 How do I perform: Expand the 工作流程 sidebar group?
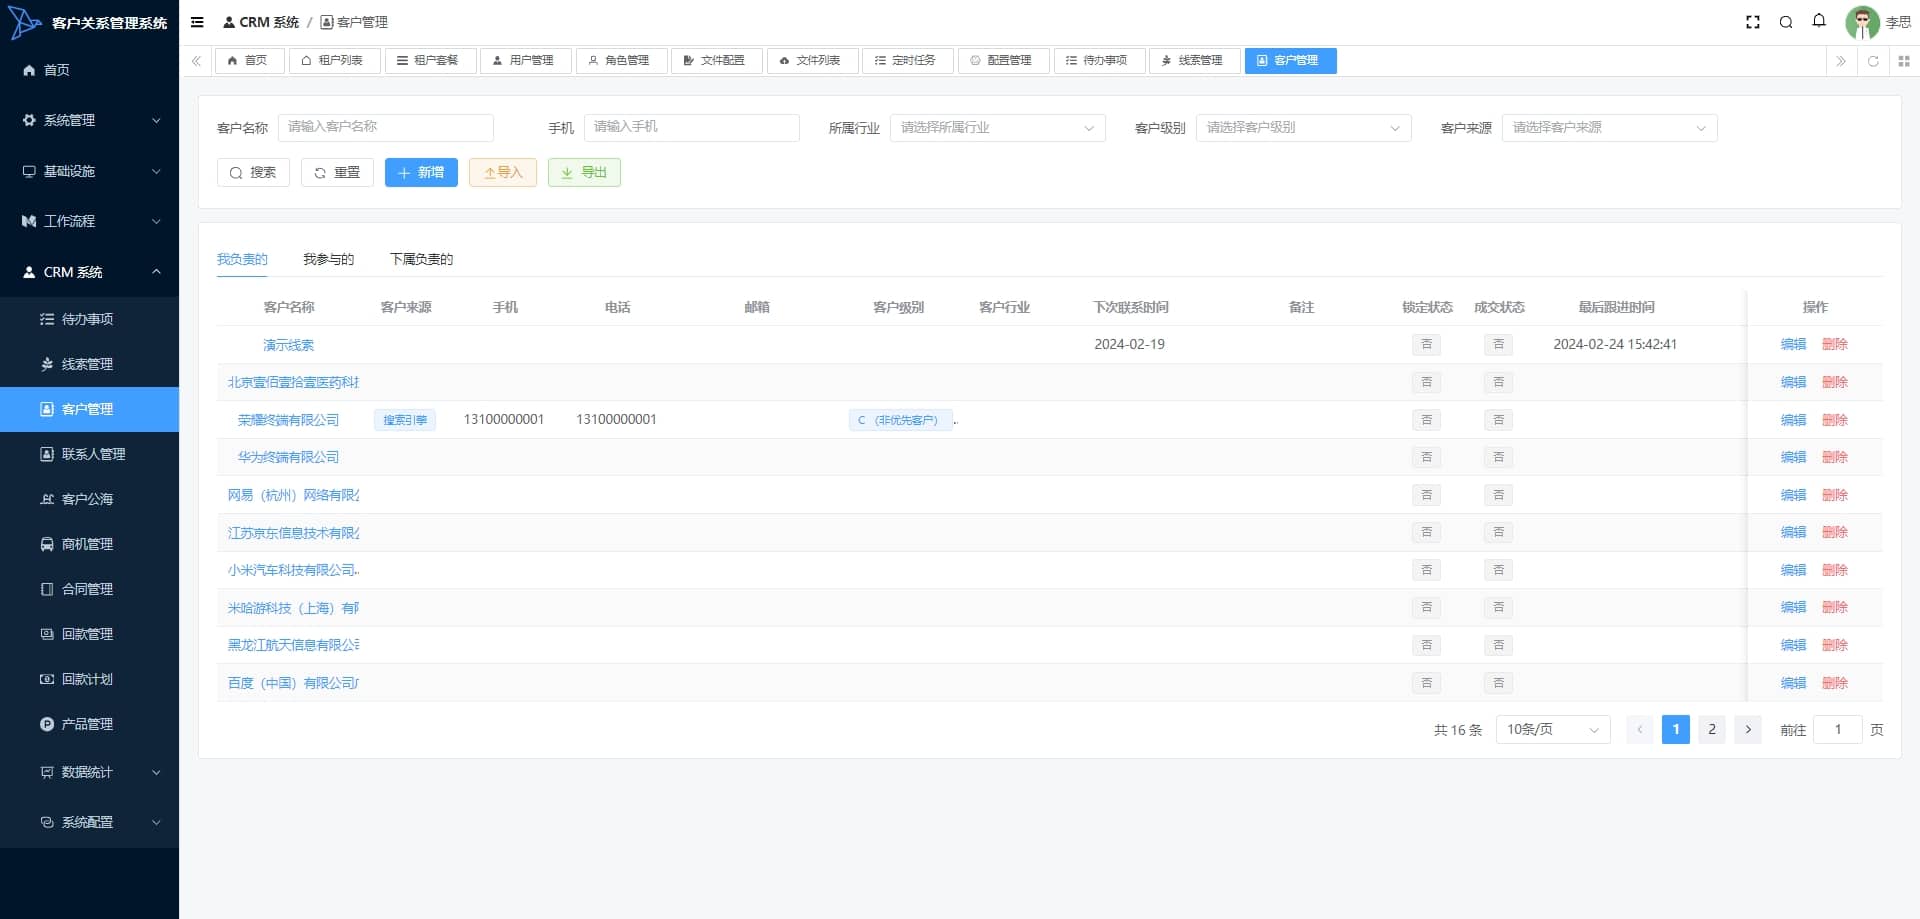(89, 221)
